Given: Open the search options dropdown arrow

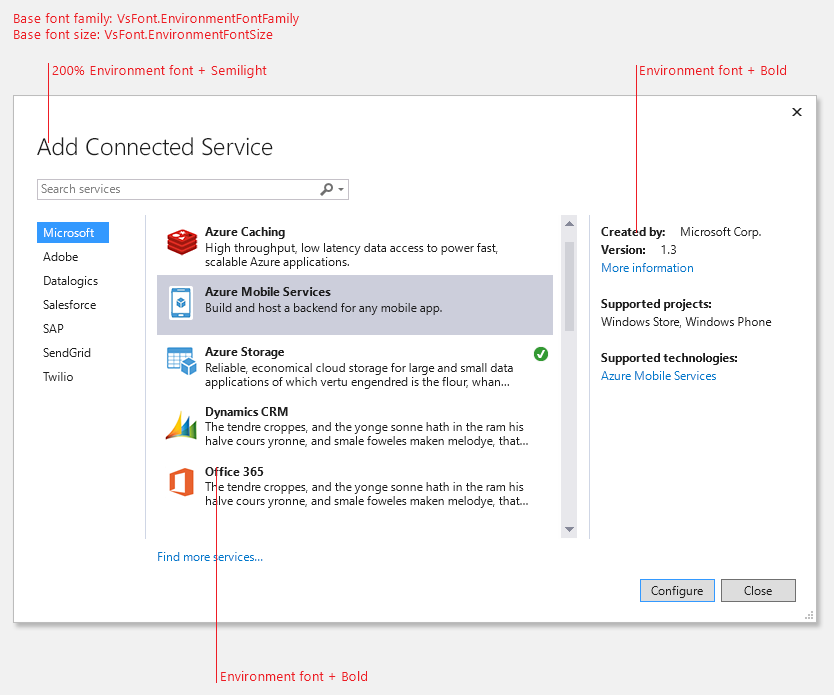Looking at the screenshot, I should 341,189.
